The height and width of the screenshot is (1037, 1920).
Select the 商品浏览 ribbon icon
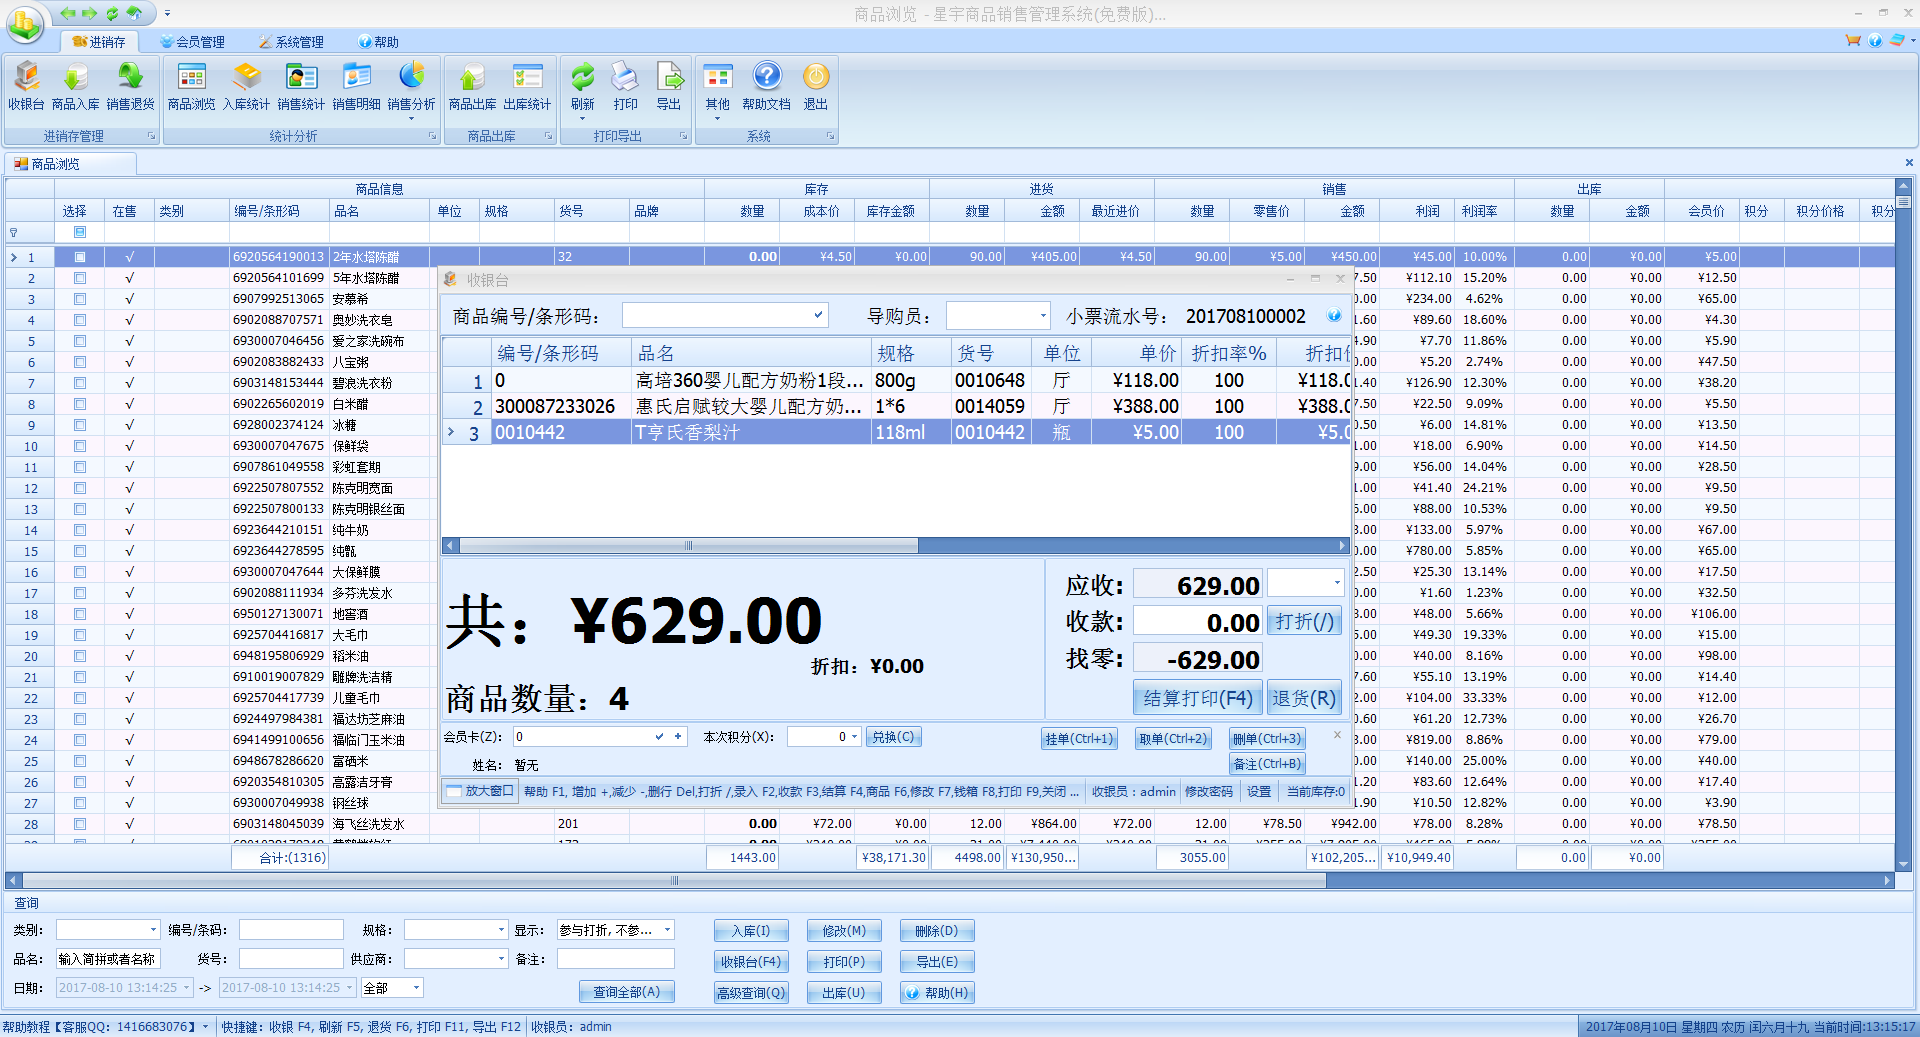coord(191,86)
